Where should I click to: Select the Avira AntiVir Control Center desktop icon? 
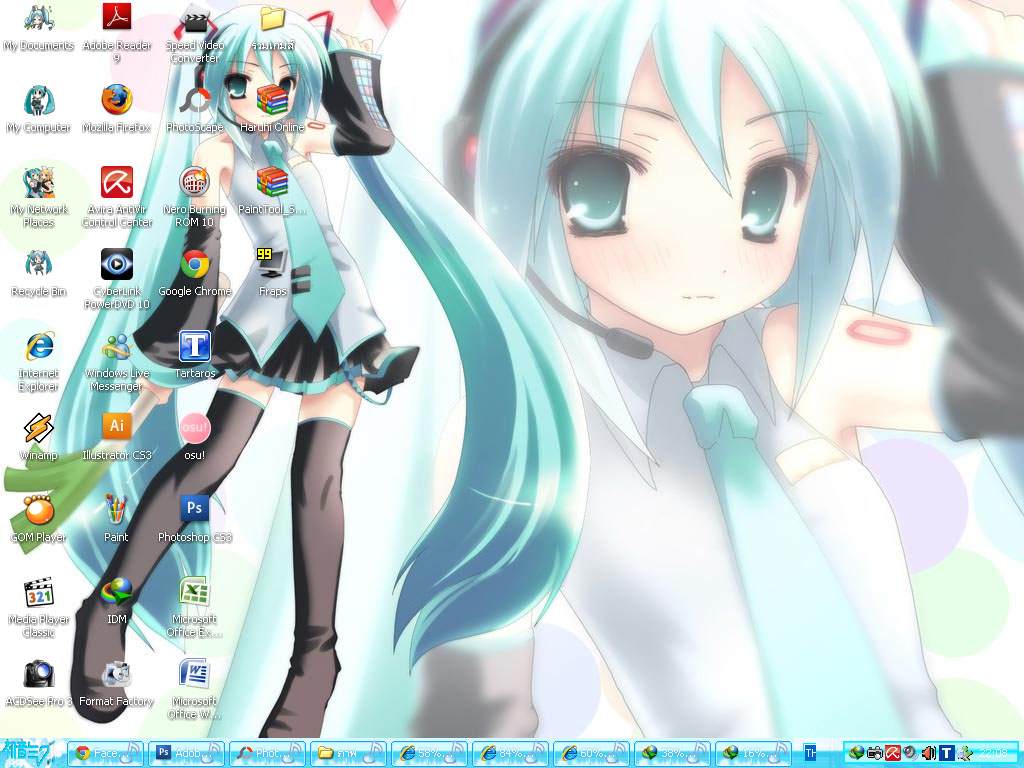click(x=117, y=197)
